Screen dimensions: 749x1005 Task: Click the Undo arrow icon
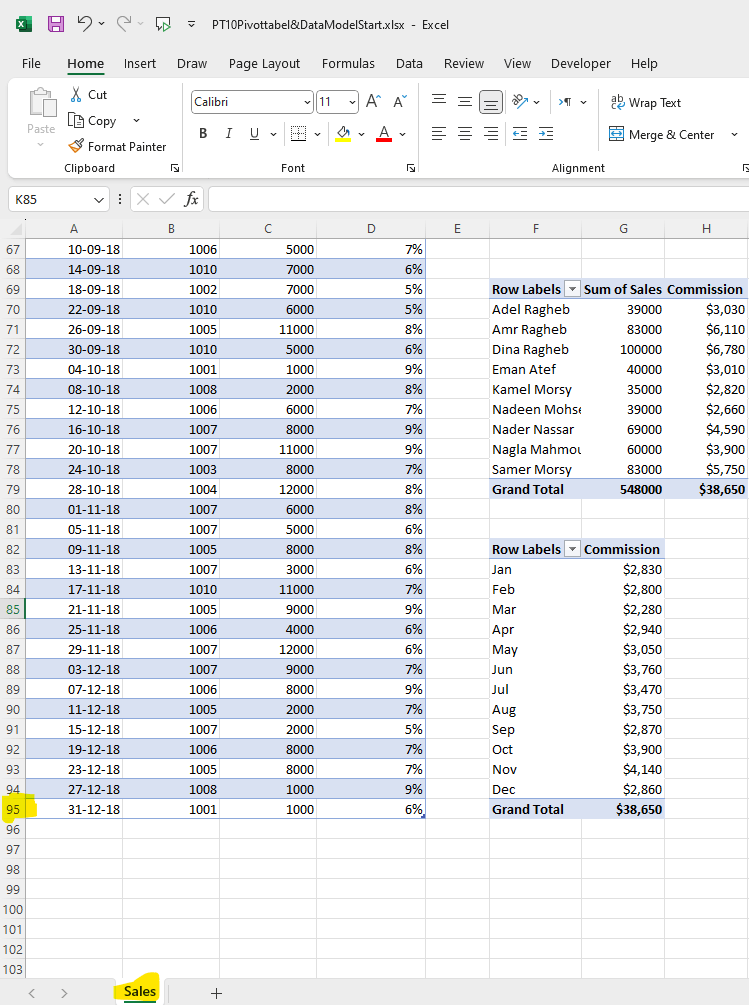coord(85,23)
